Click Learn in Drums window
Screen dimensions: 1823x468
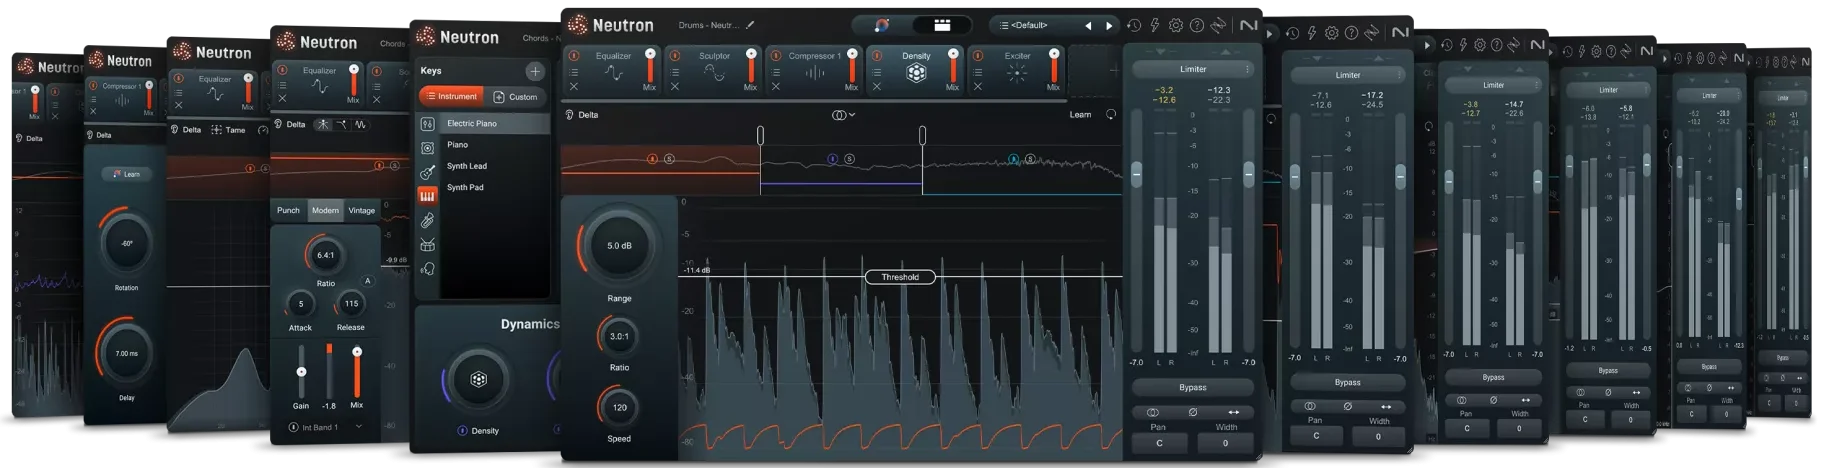[x=1080, y=114]
